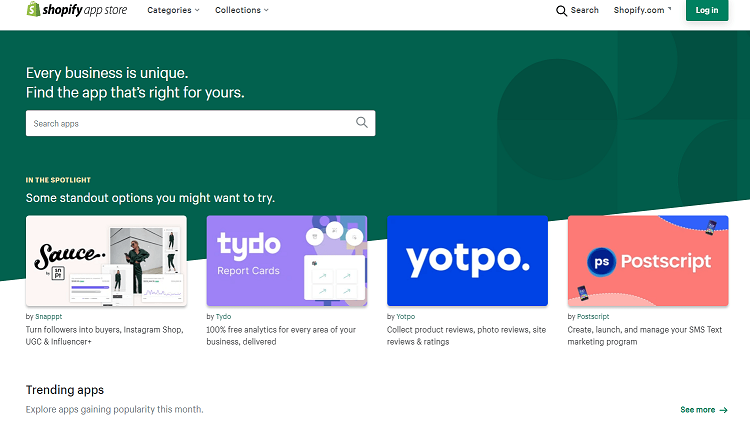
Task: Click the magnifier icon in Search apps box
Action: (x=362, y=123)
